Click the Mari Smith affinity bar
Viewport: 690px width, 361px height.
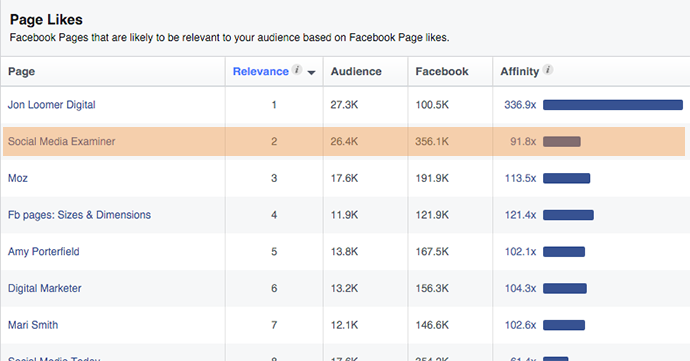564,325
